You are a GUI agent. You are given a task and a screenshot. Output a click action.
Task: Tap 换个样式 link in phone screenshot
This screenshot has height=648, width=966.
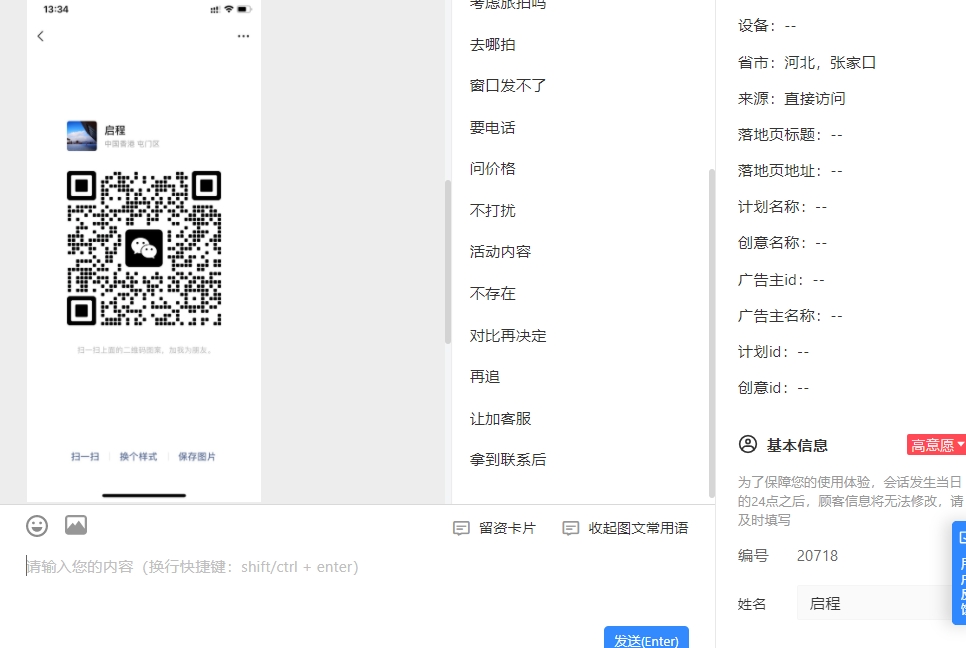138,456
